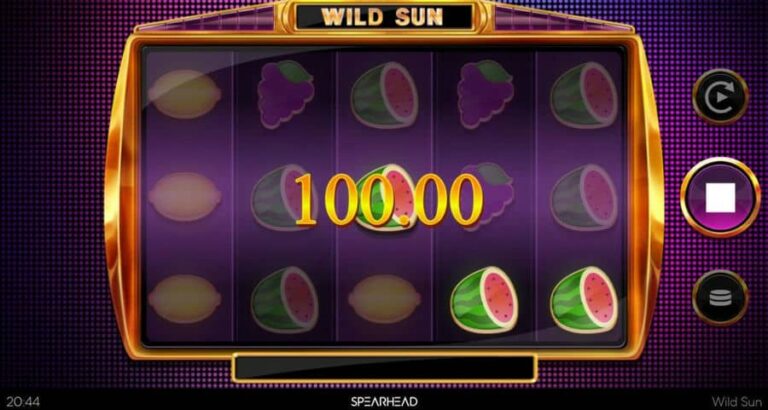Click the bottom watermelon on the second reel
This screenshot has width=768, height=410.
pyautogui.click(x=285, y=299)
